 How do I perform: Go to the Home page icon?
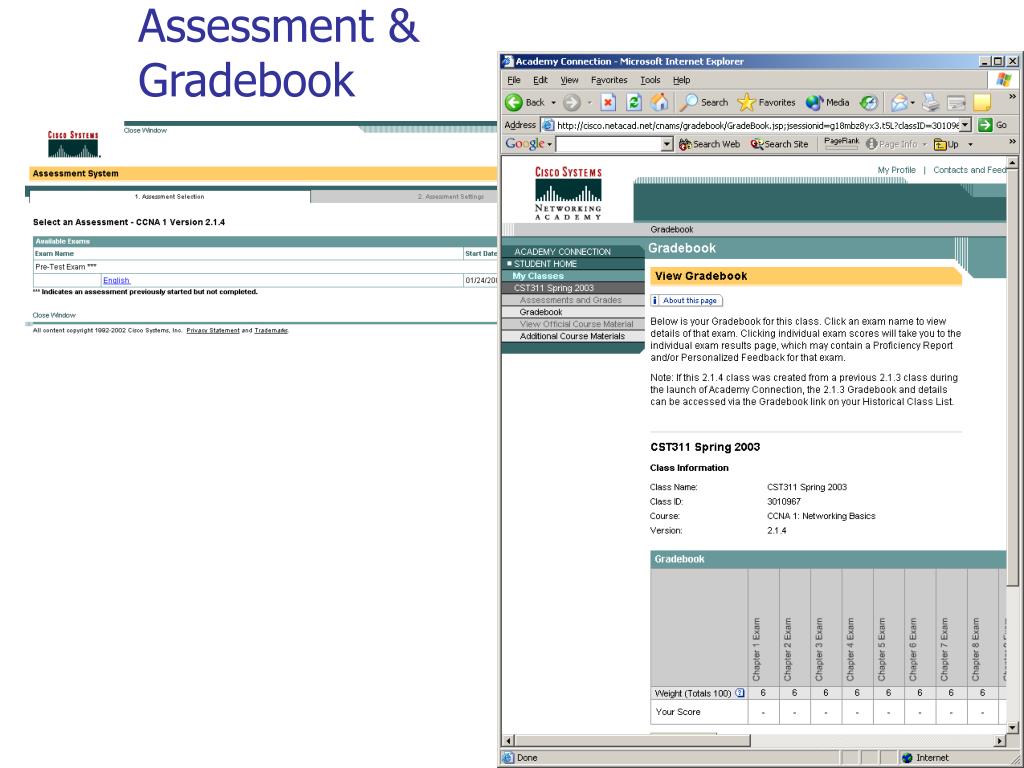pyautogui.click(x=660, y=103)
